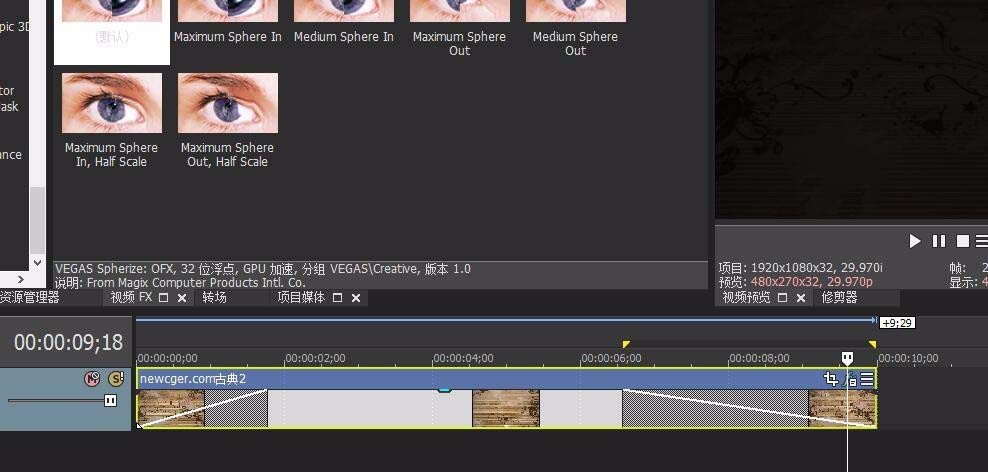Screen dimensions: 988x472
Task: Float the 项目媒体 window
Action: click(x=338, y=298)
